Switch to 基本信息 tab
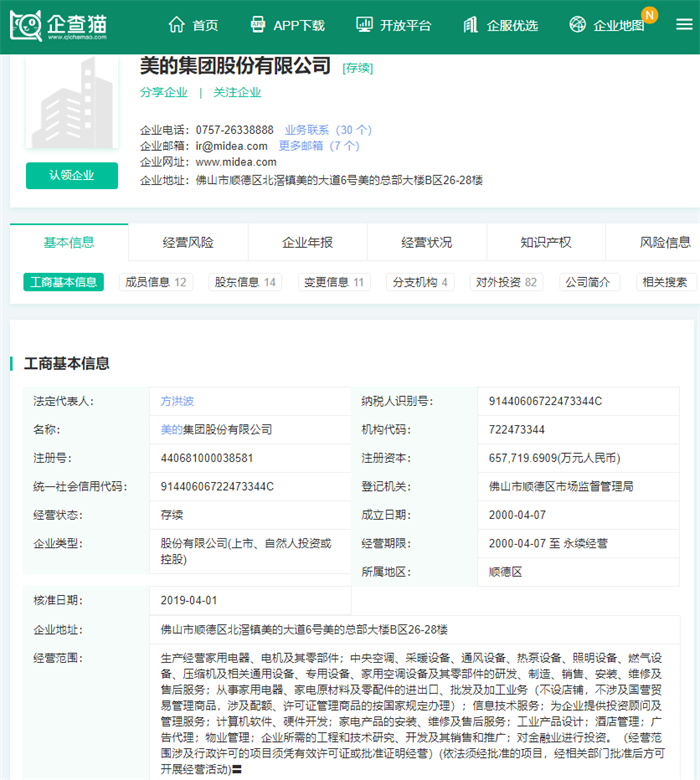 [69, 242]
